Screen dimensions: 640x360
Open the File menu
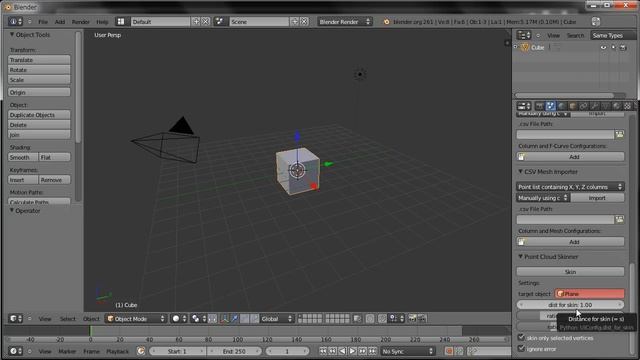(x=43, y=22)
